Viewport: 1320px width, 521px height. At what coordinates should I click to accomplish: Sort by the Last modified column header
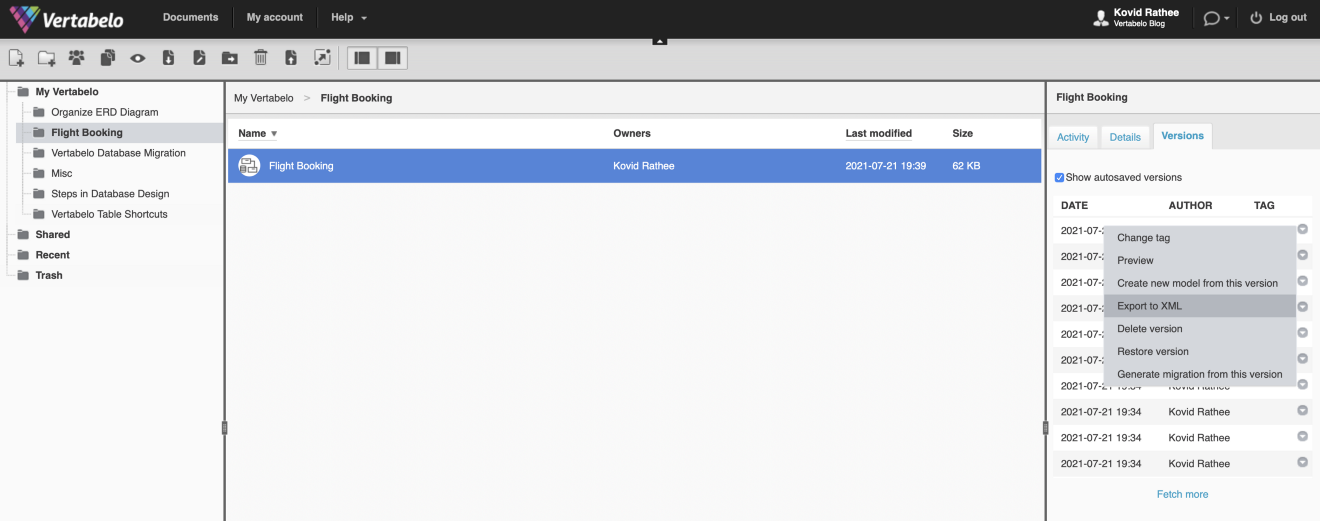click(x=878, y=133)
